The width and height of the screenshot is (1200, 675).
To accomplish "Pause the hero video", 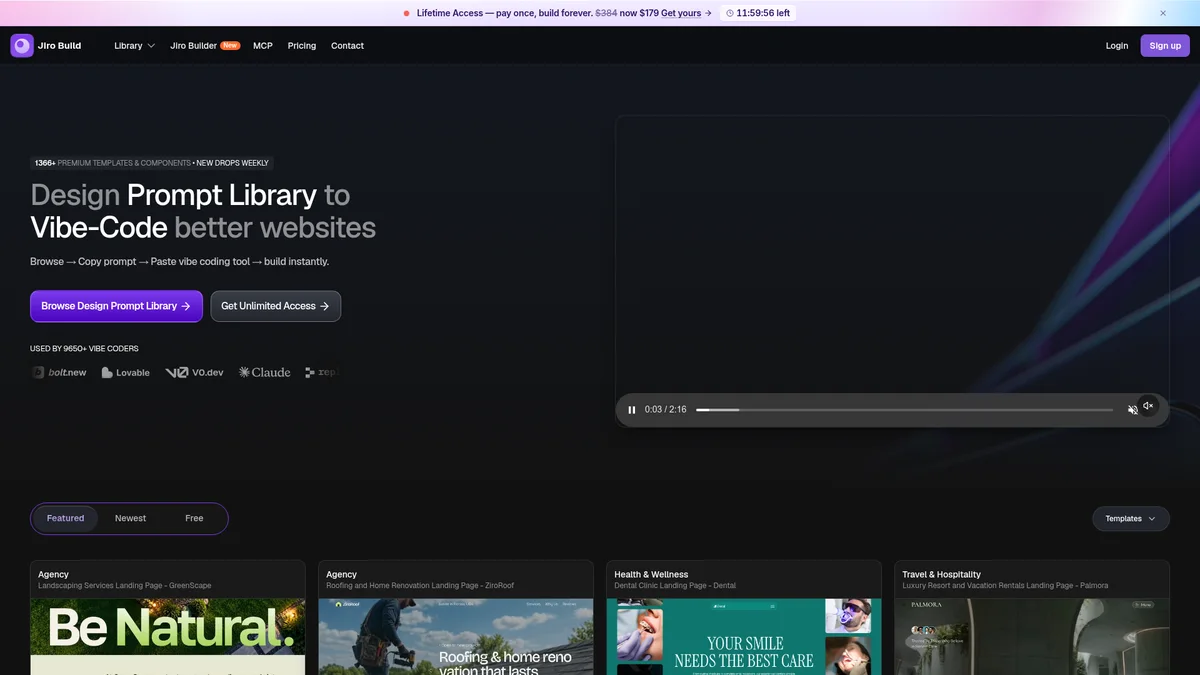I will click(x=632, y=410).
